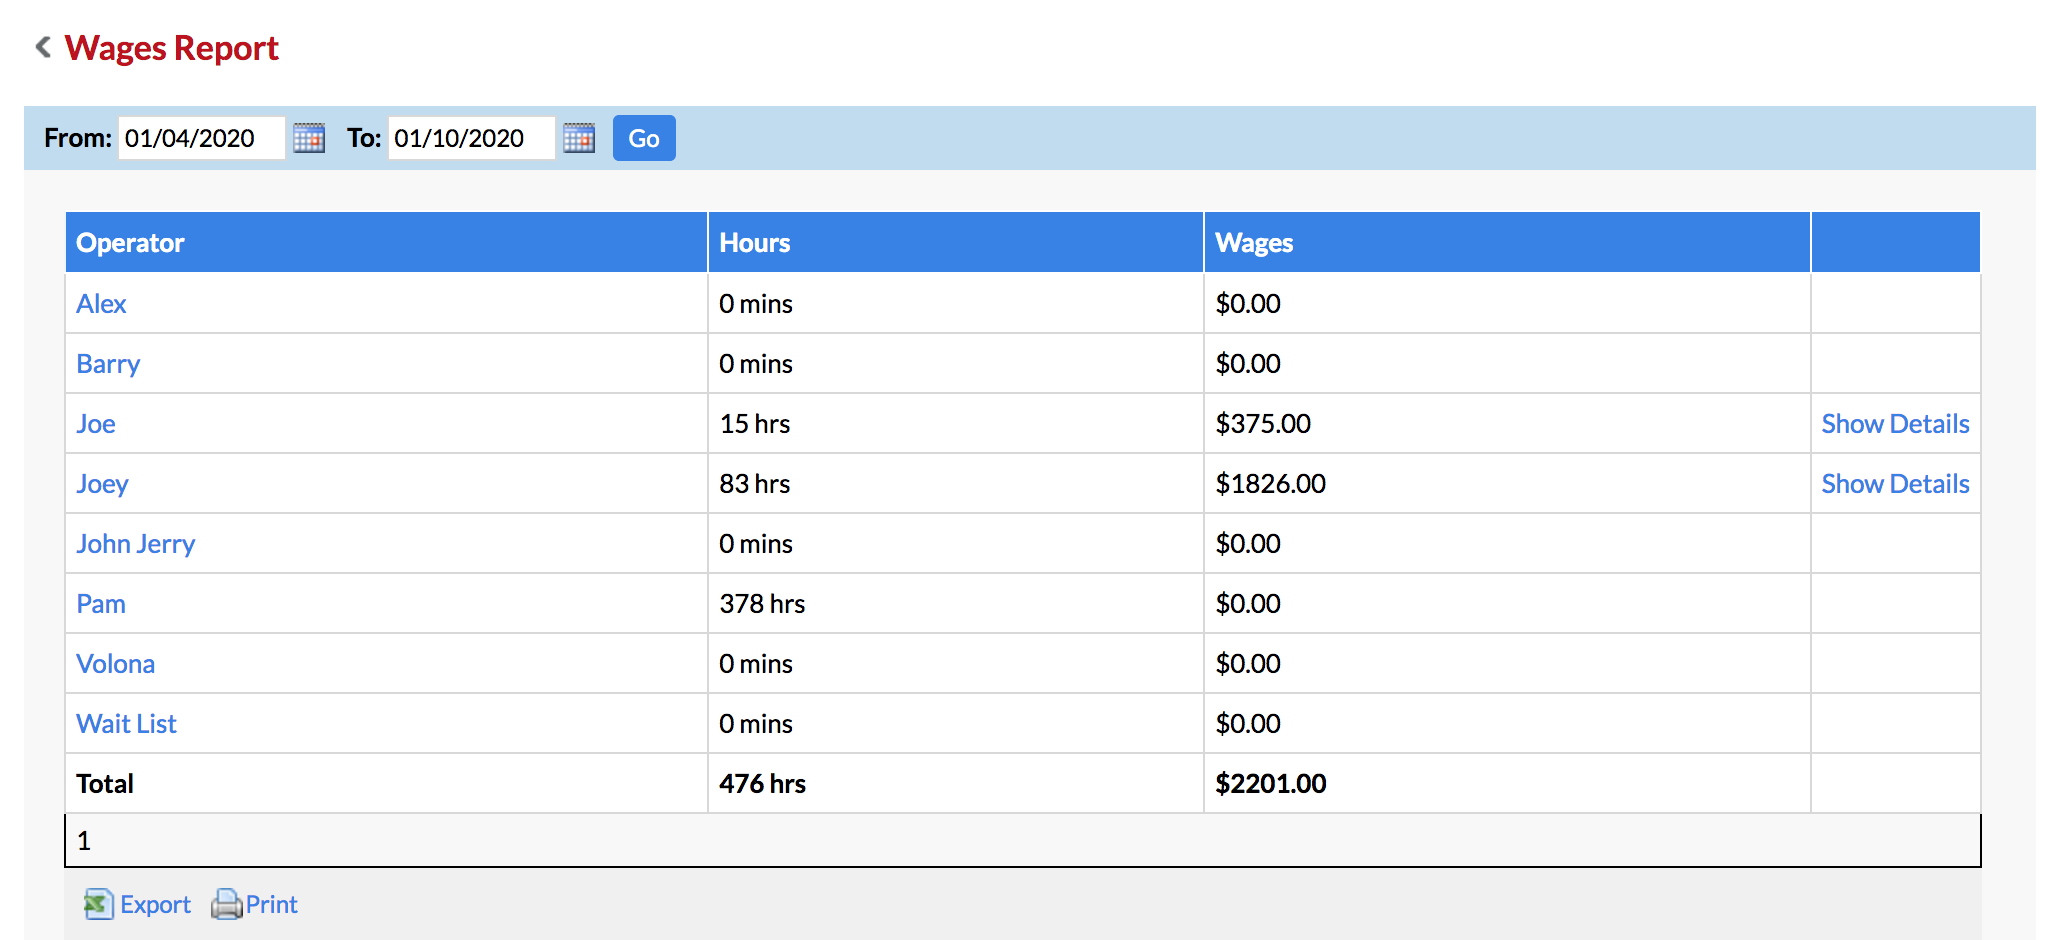The width and height of the screenshot is (2058, 940).
Task: Click the $2201.00 total wages cell
Action: [1508, 784]
